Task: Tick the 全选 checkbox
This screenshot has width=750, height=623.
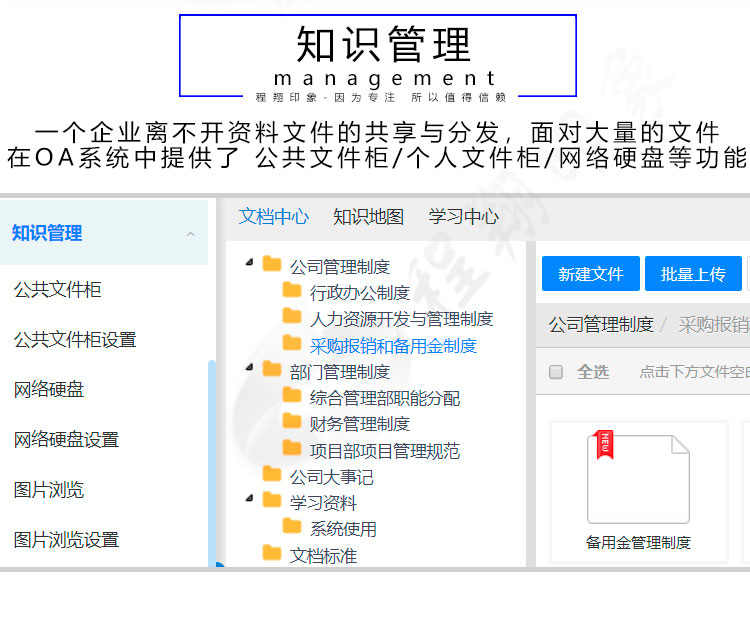Action: (556, 372)
